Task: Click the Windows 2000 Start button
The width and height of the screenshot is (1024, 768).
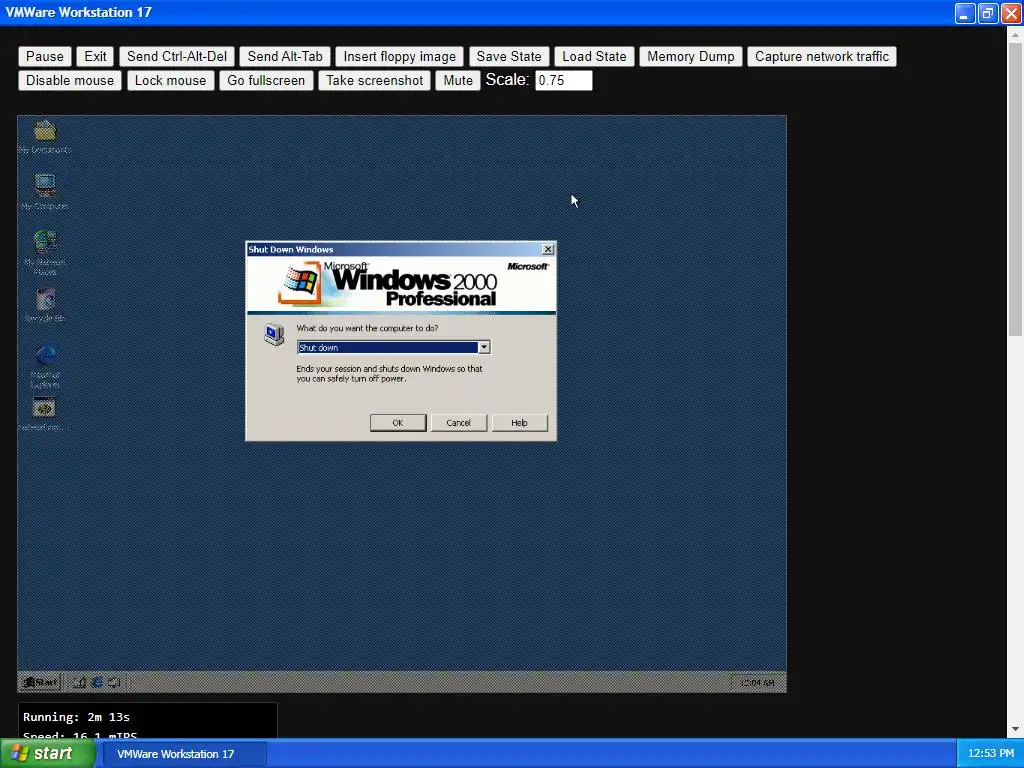Action: coord(40,682)
